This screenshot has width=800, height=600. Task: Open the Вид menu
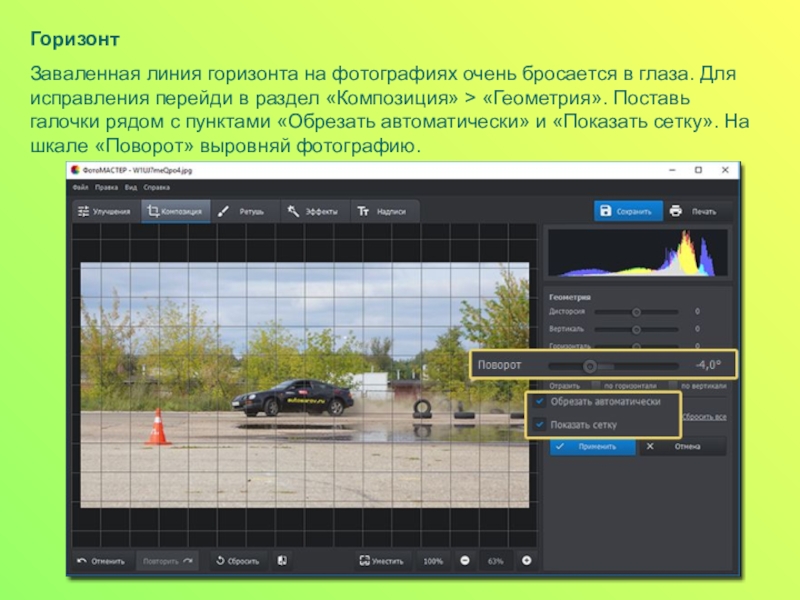(x=131, y=187)
